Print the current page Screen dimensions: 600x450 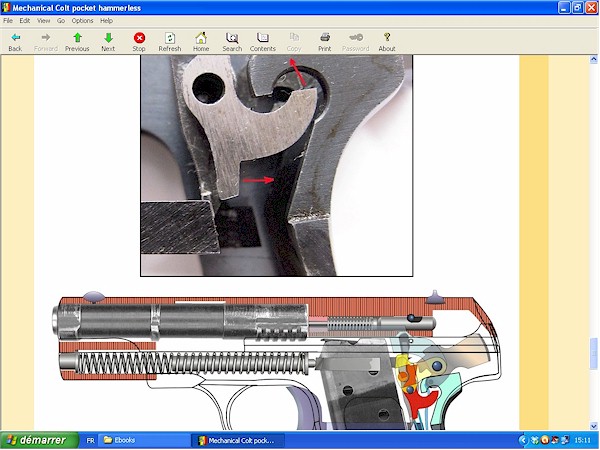pyautogui.click(x=325, y=42)
